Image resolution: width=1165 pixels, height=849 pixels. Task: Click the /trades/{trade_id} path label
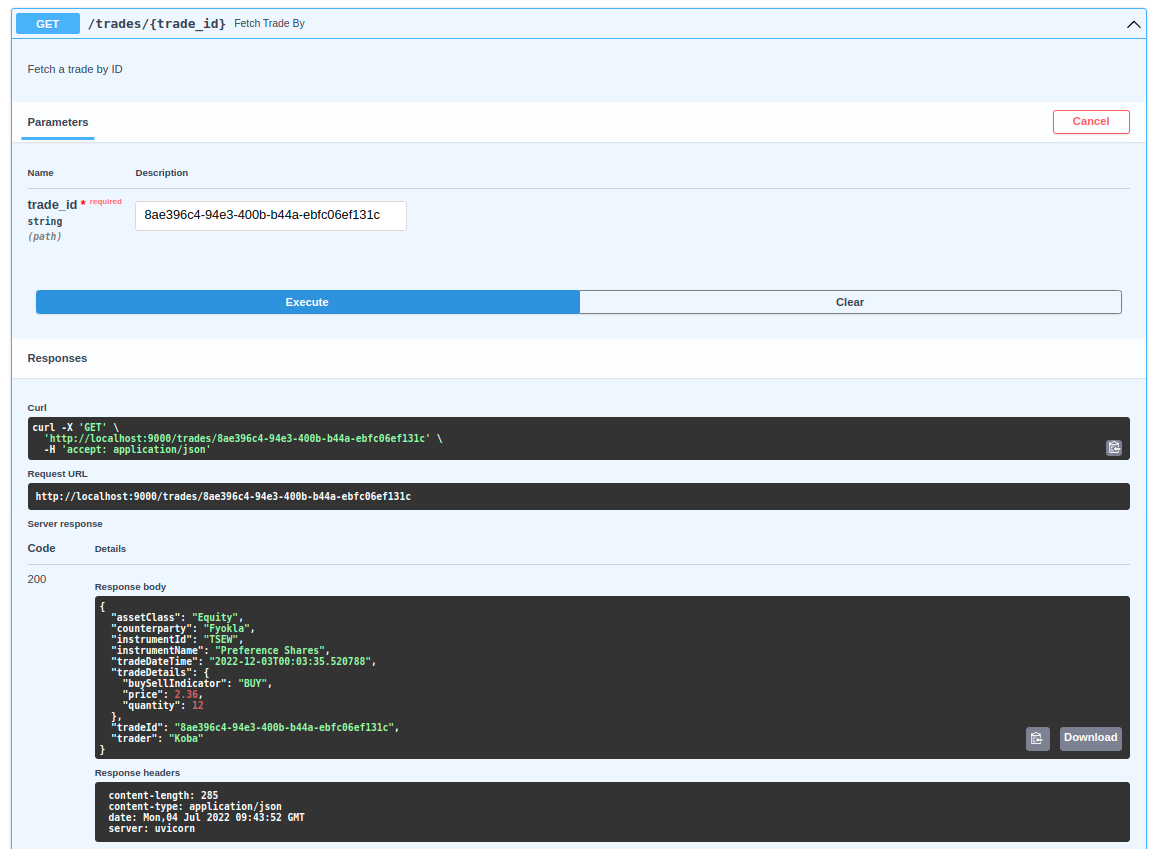point(158,23)
